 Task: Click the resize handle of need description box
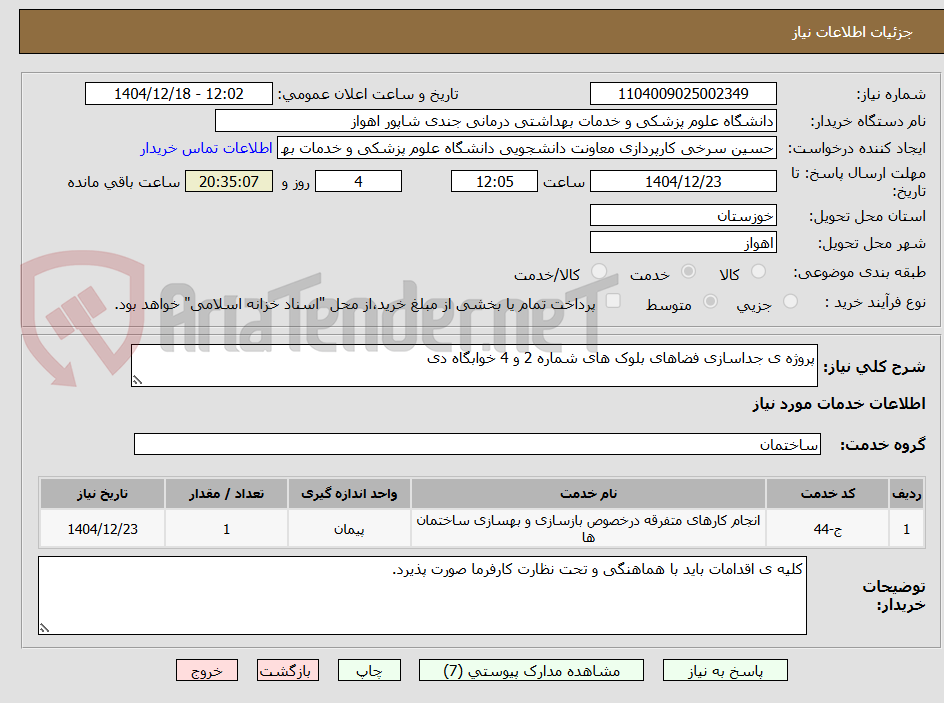[x=137, y=380]
